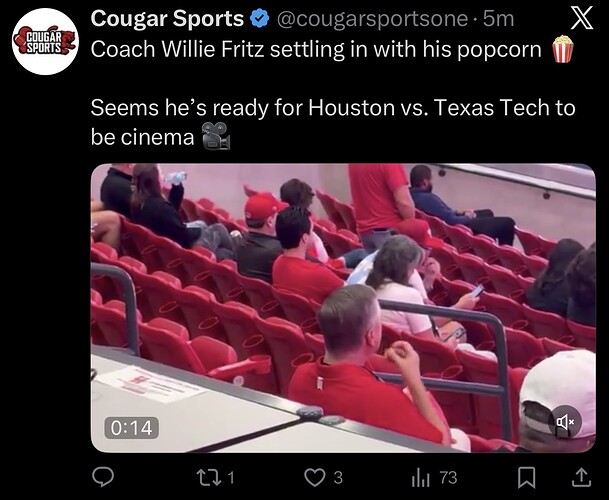Open the @cougarsportsone handle link
609x500 pixels.
tap(372, 19)
